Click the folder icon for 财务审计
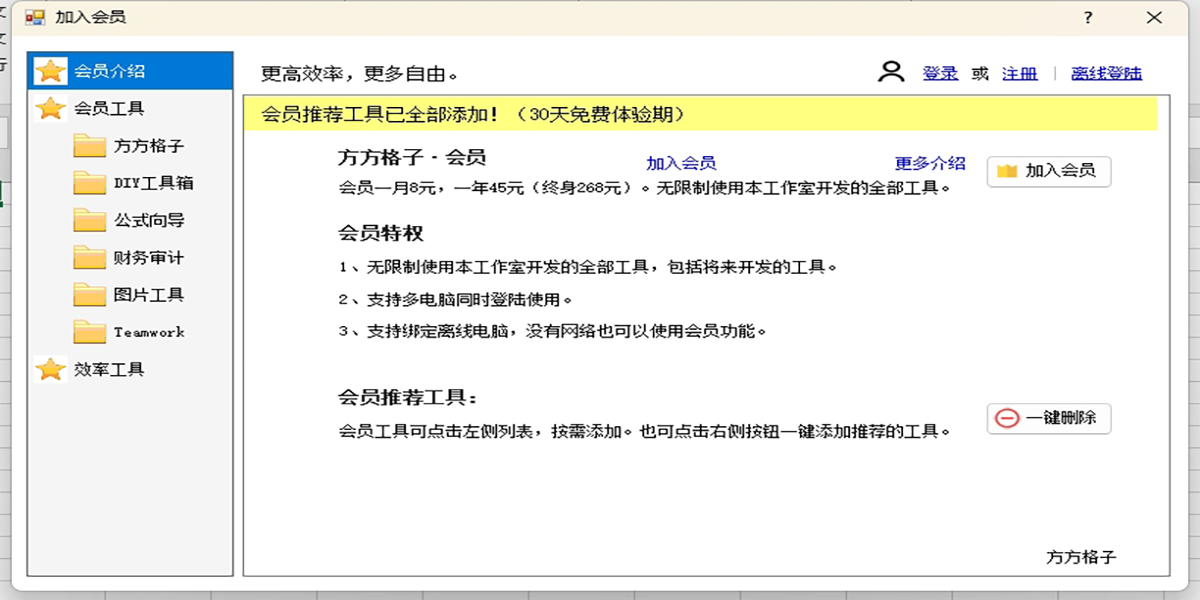The width and height of the screenshot is (1200, 600). coord(90,257)
